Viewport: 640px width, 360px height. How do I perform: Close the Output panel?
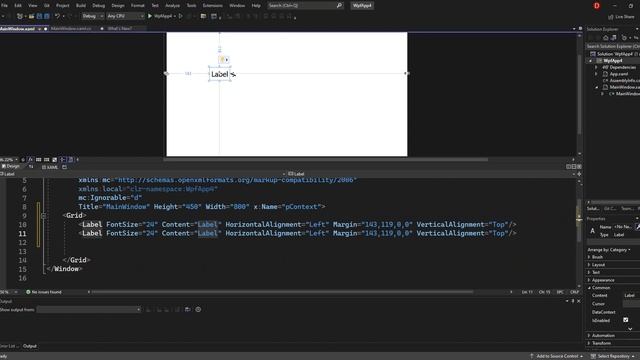579,301
